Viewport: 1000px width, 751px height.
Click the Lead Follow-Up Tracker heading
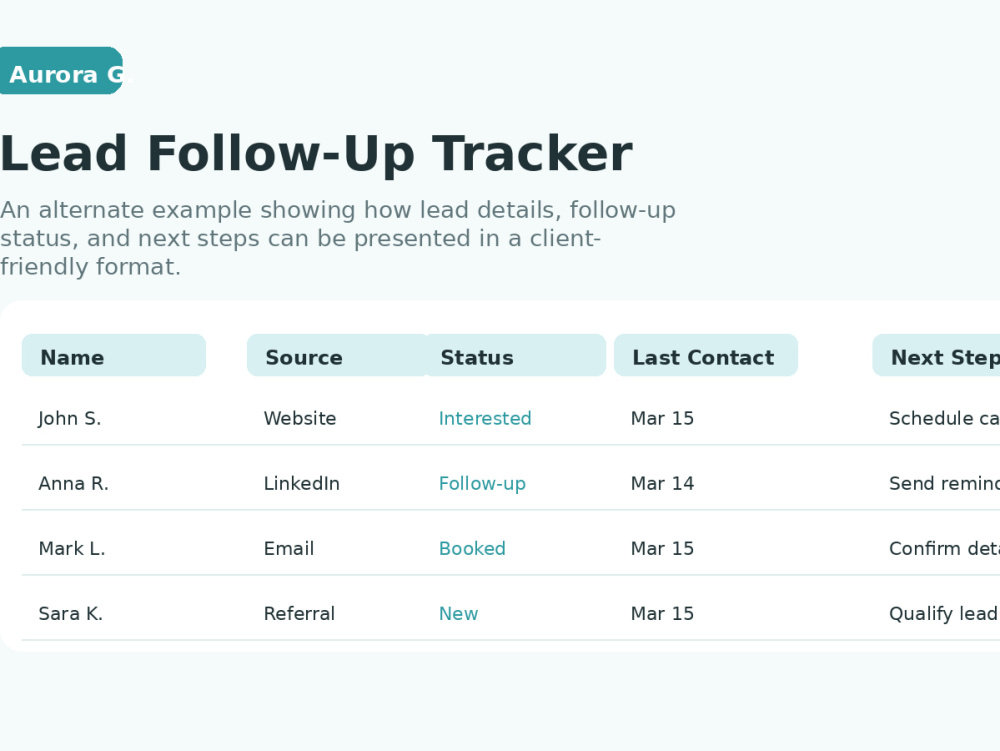316,154
